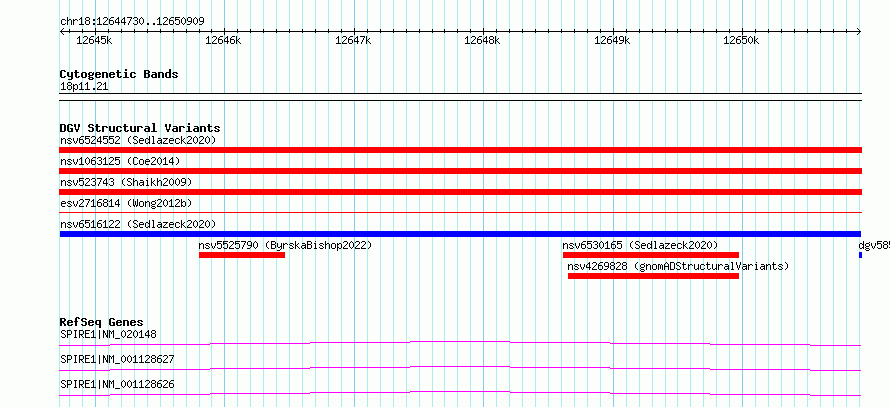Click the magenta transcript line for NM_001128626
Viewport: 890px width, 407px height.
coord(460,393)
